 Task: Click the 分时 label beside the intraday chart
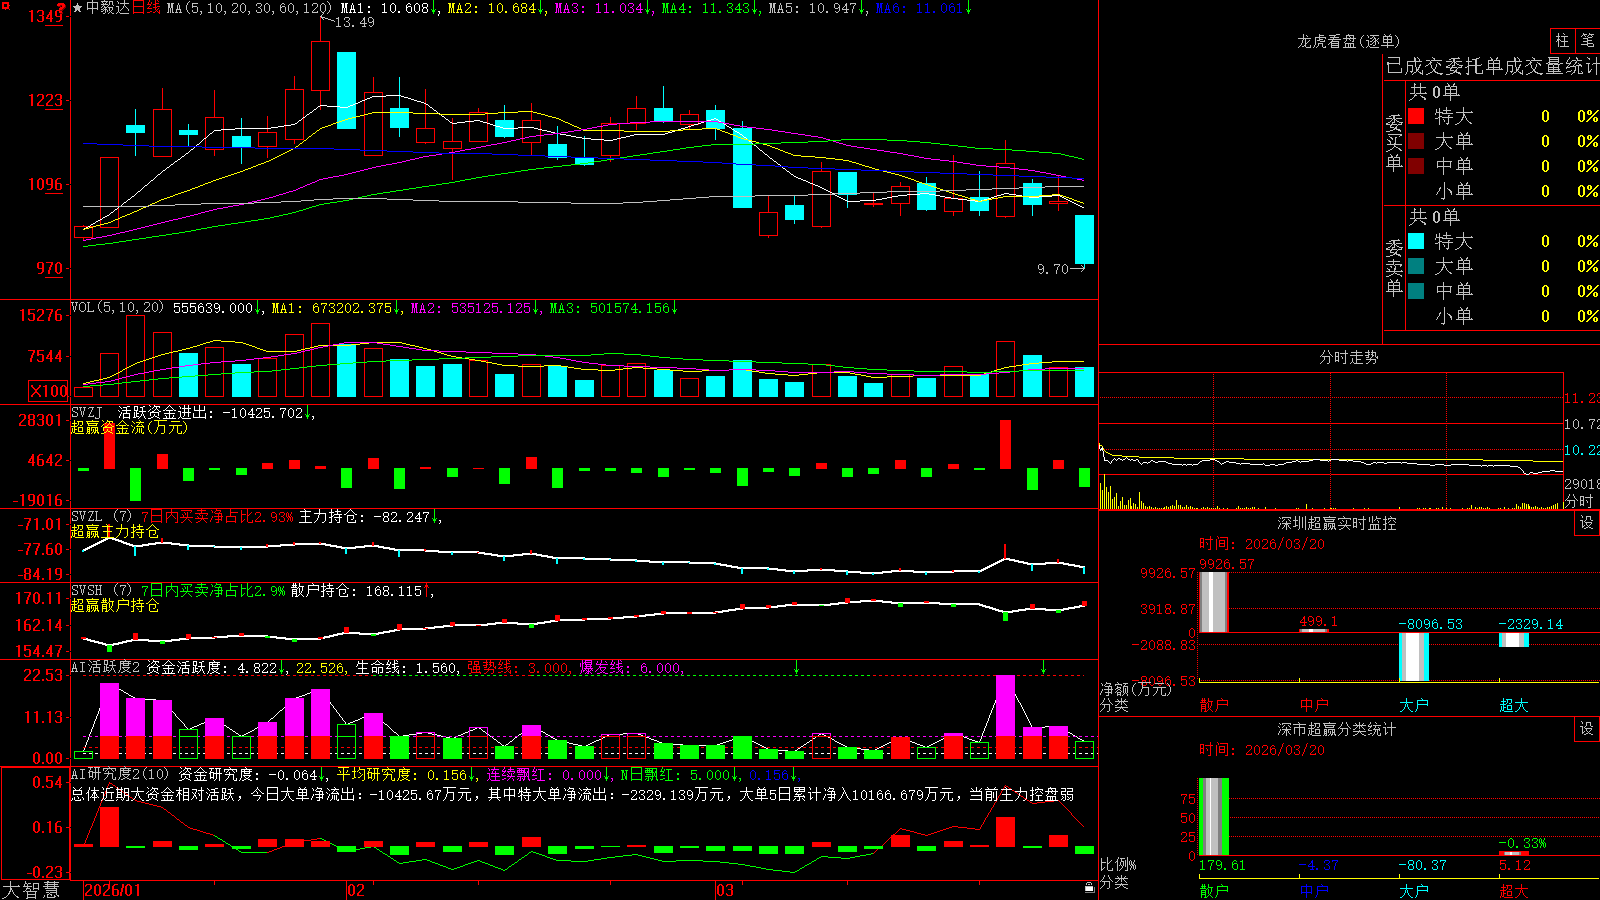[x=1579, y=501]
